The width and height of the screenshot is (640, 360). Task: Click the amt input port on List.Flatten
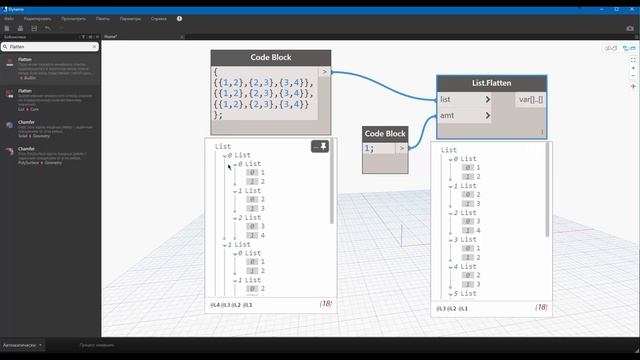(x=464, y=116)
